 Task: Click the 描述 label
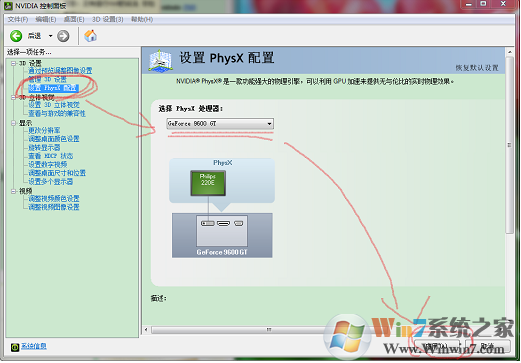[x=158, y=298]
